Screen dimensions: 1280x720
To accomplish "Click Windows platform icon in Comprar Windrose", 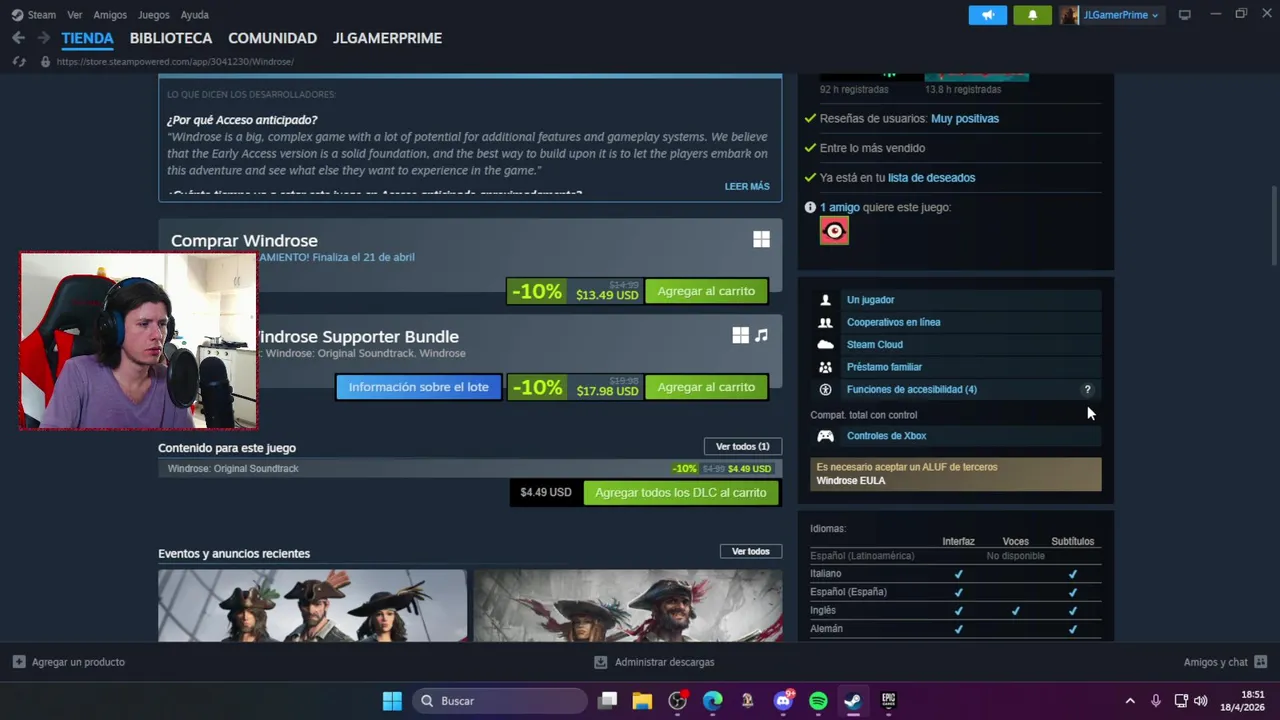I will click(x=761, y=239).
